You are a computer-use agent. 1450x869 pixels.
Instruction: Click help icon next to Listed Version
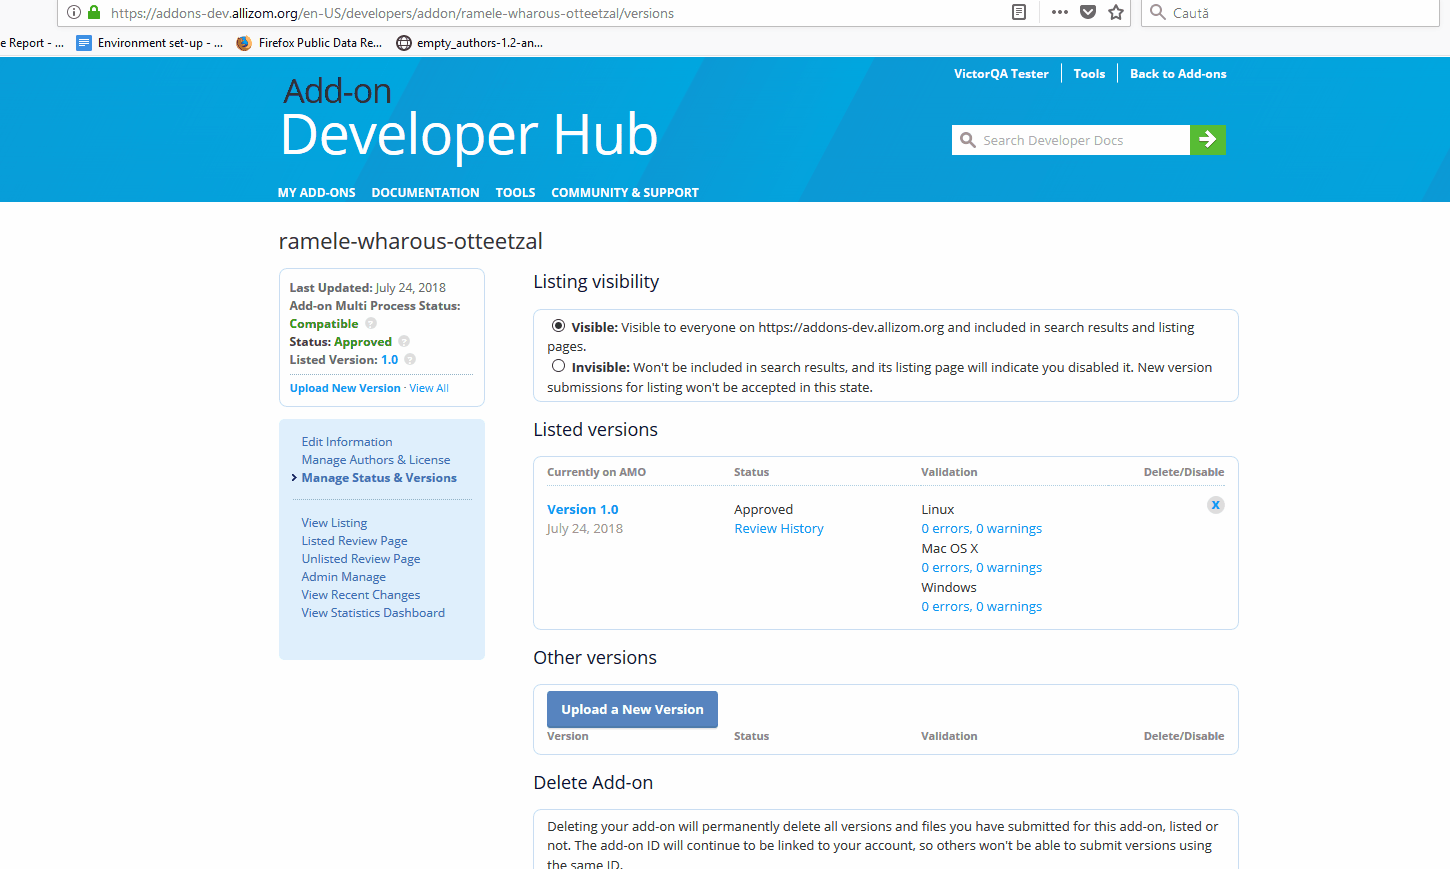(x=410, y=360)
